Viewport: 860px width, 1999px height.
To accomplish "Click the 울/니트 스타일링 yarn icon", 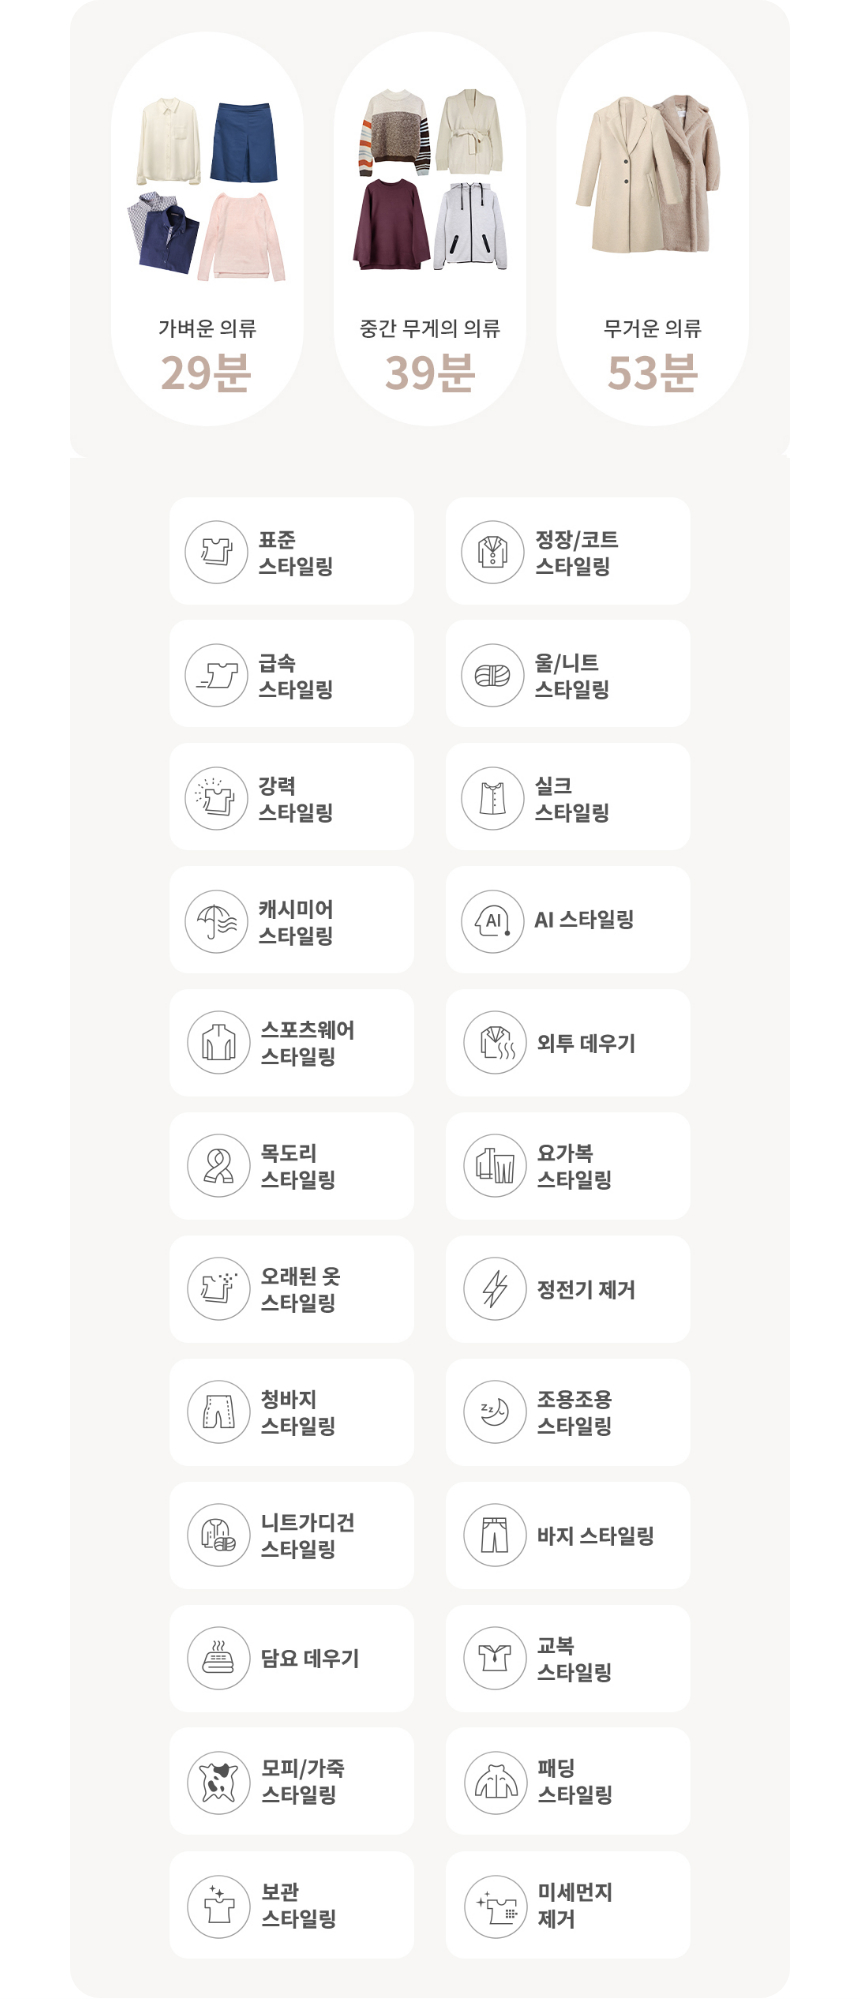I will (x=492, y=675).
